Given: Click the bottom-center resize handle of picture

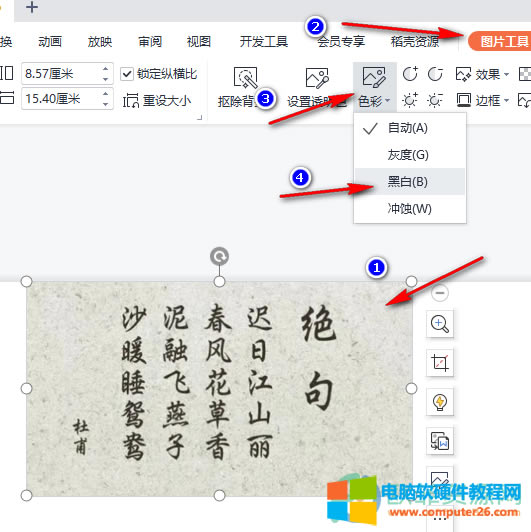Looking at the screenshot, I should tap(220, 495).
